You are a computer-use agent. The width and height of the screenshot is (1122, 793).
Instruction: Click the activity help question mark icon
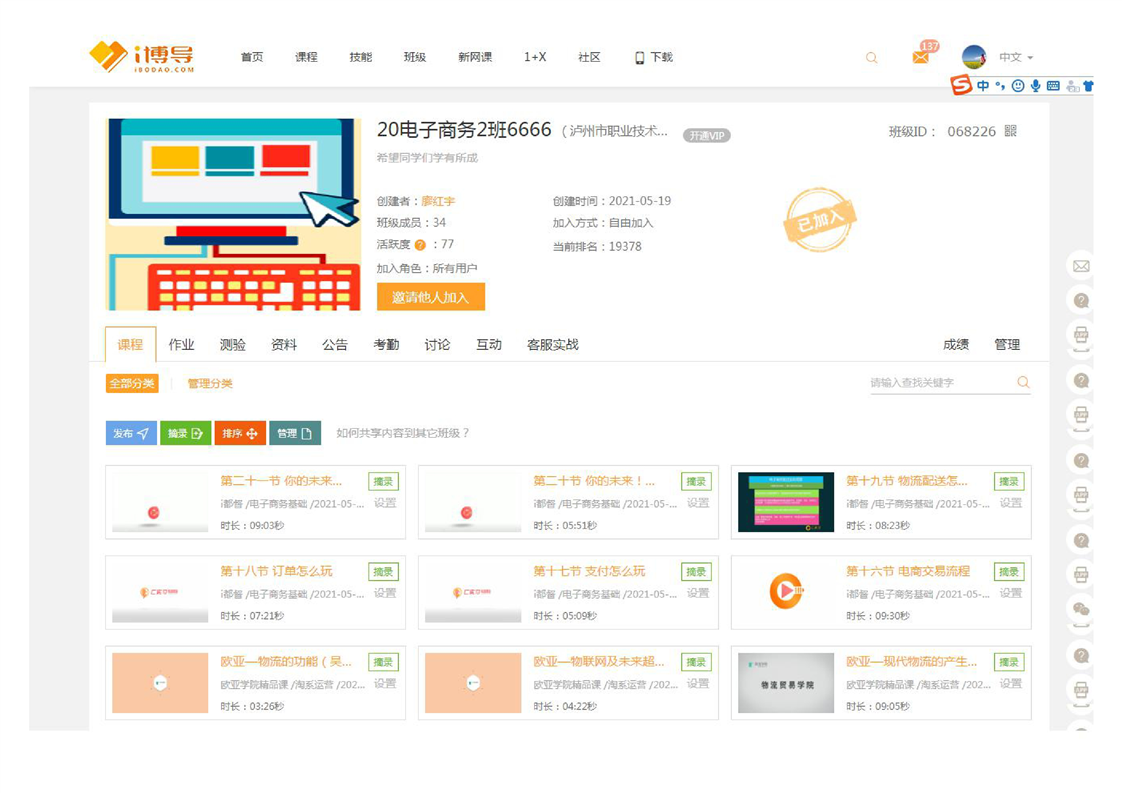click(420, 245)
